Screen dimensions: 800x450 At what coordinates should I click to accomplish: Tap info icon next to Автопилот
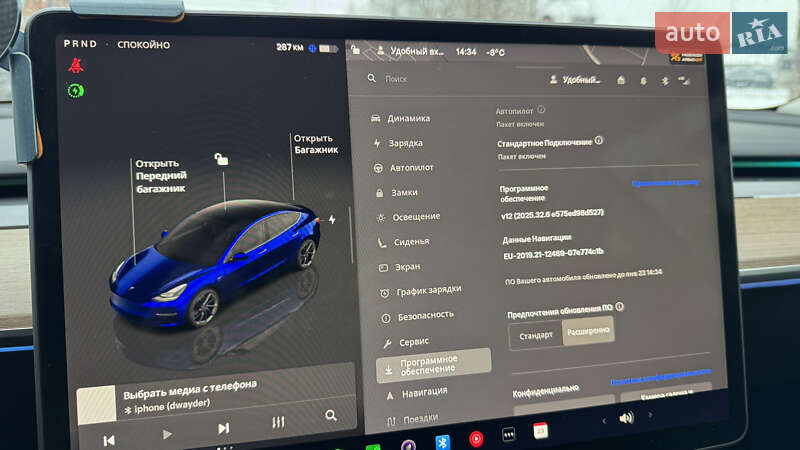point(541,110)
